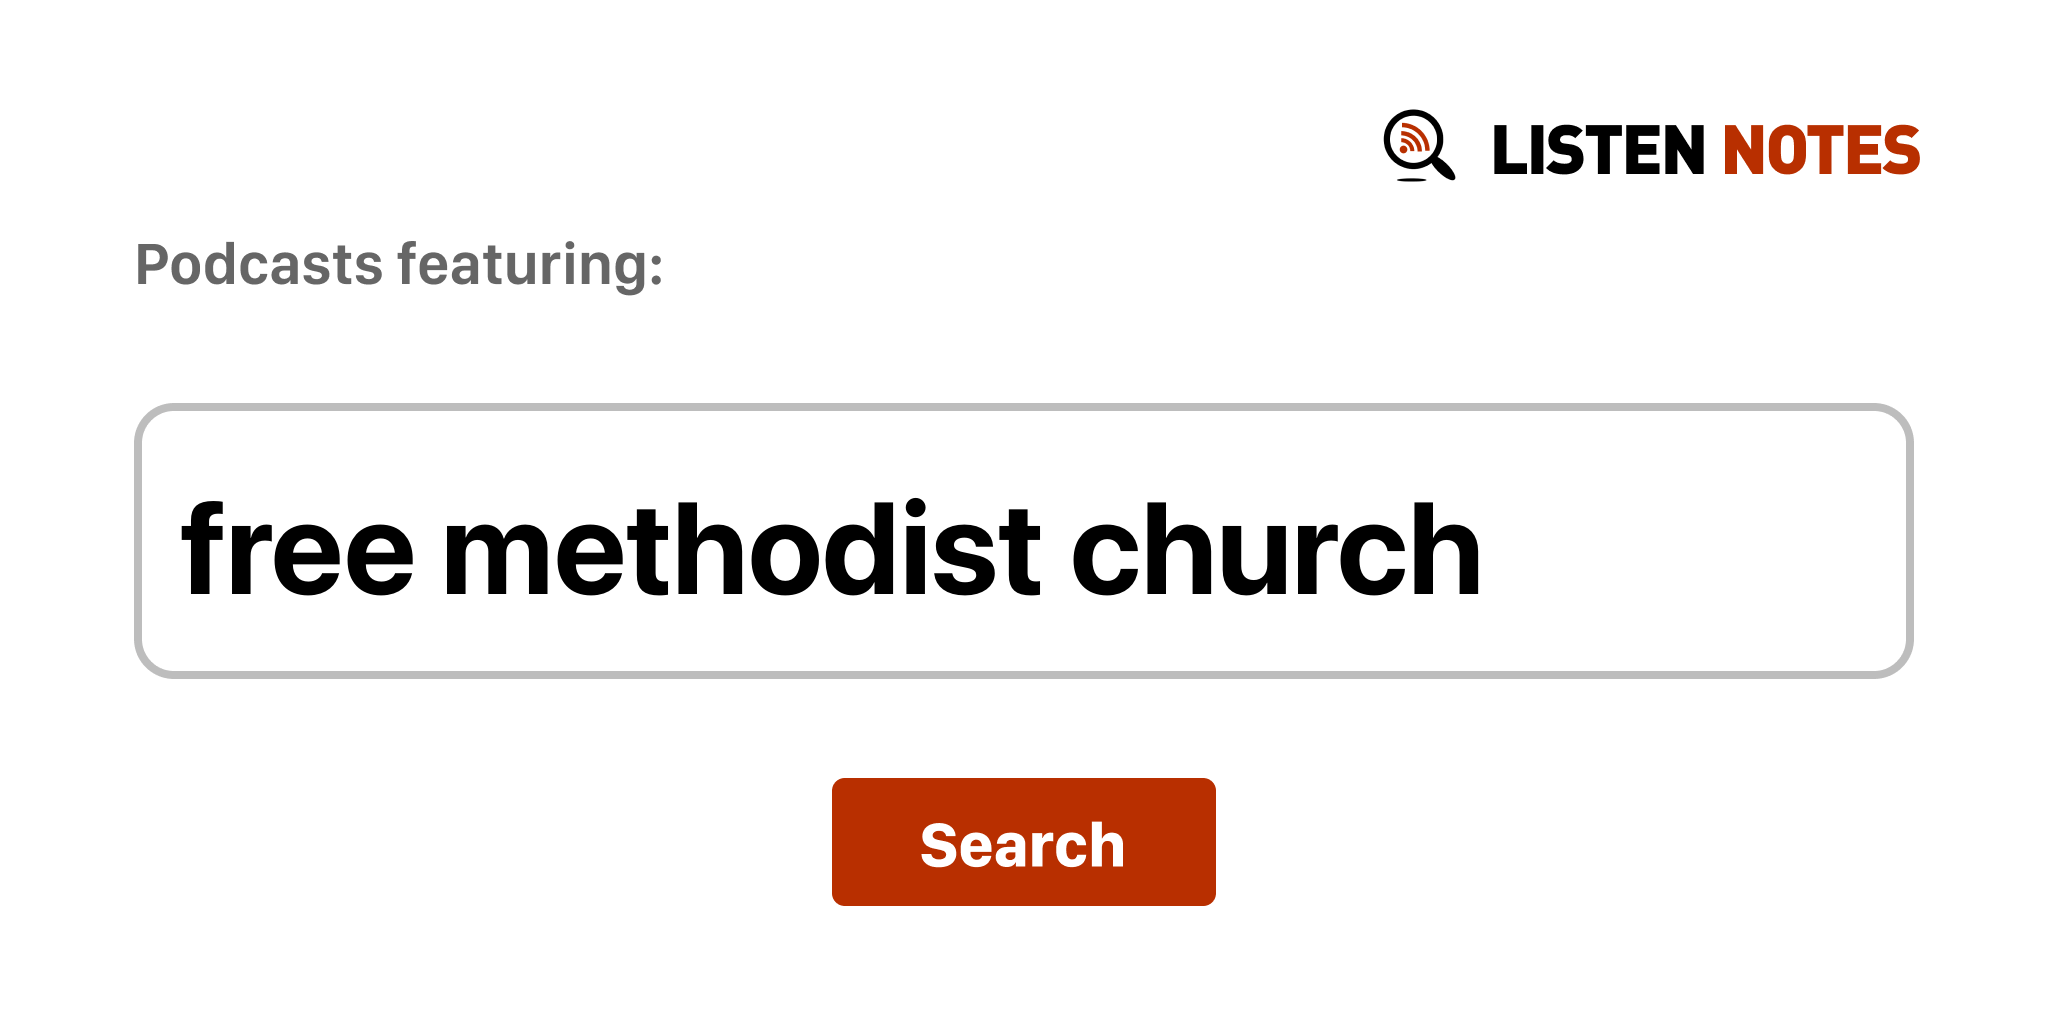Click the black LISTEN wordmark
This screenshot has height=1024, width=2048.
1597,151
